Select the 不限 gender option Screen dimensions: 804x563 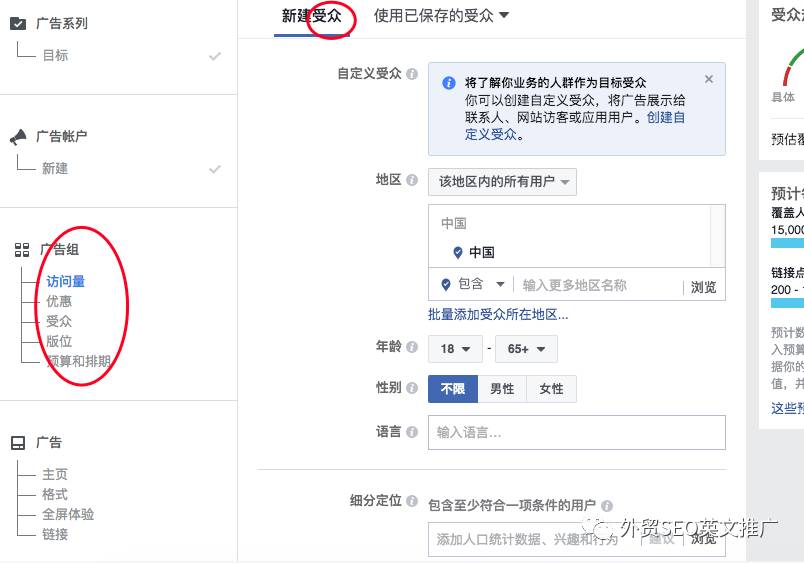453,389
